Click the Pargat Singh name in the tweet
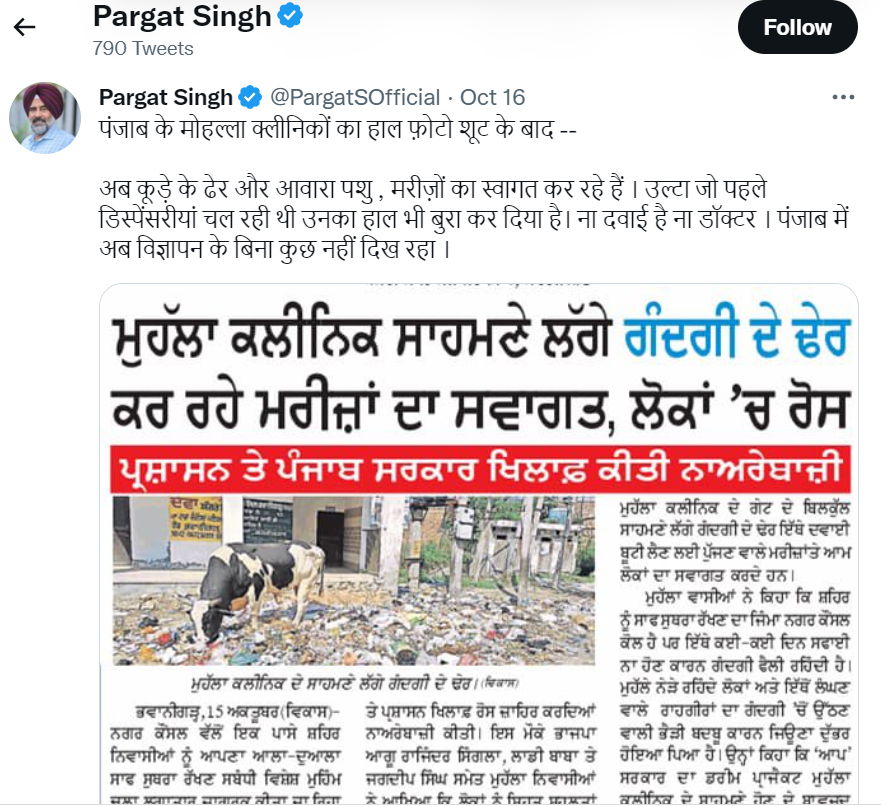The image size is (881, 806). coord(166,97)
